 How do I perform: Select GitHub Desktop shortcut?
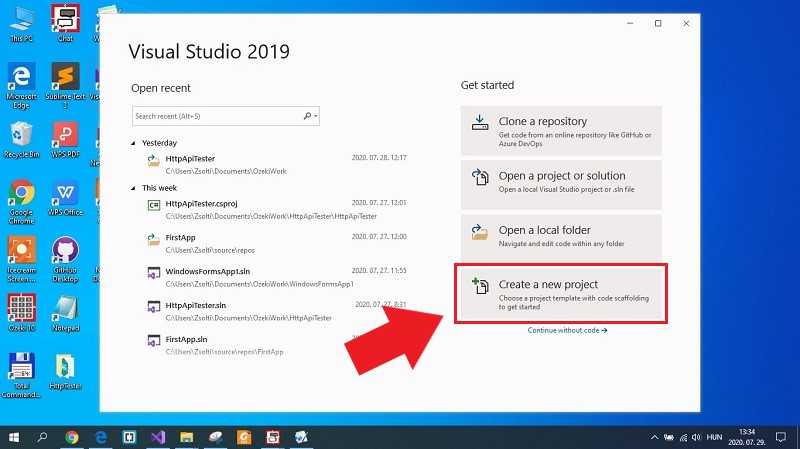coord(65,260)
